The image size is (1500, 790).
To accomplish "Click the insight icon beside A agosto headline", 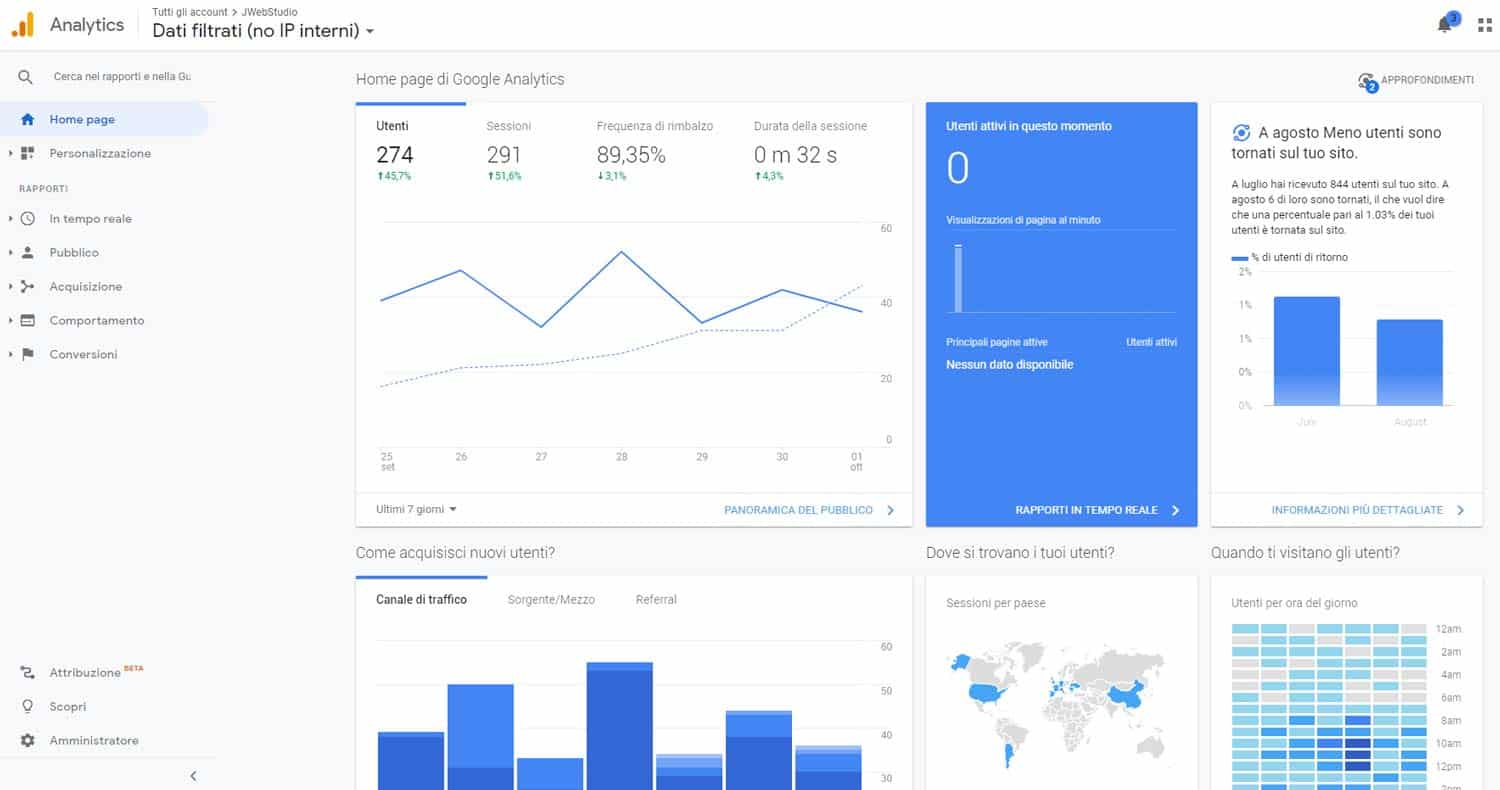I will click(1241, 132).
